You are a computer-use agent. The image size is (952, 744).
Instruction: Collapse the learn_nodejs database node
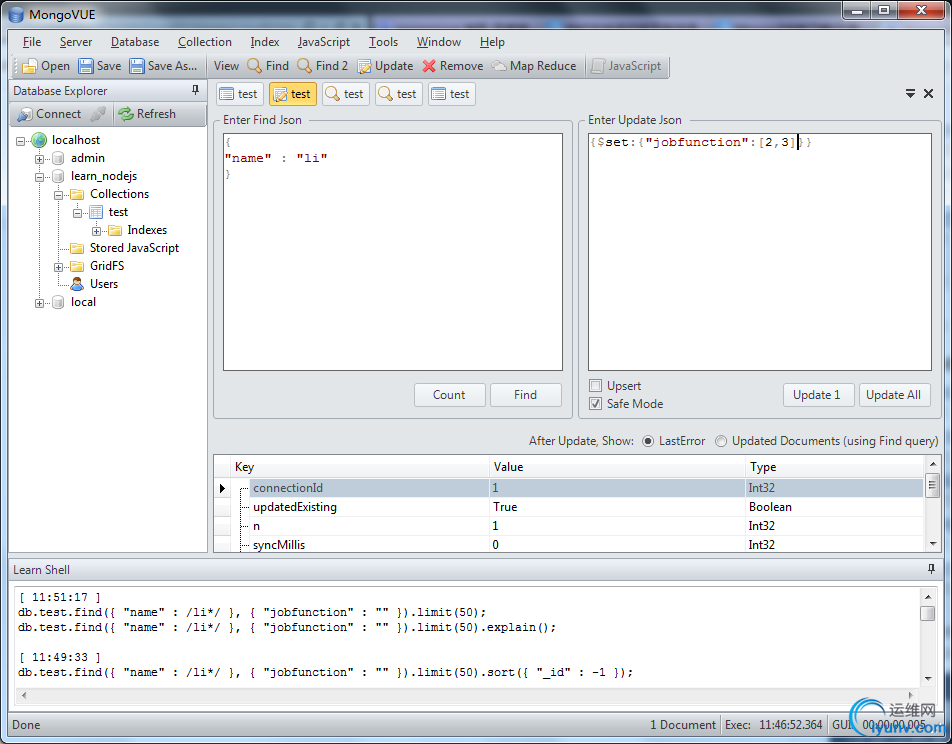pos(40,176)
